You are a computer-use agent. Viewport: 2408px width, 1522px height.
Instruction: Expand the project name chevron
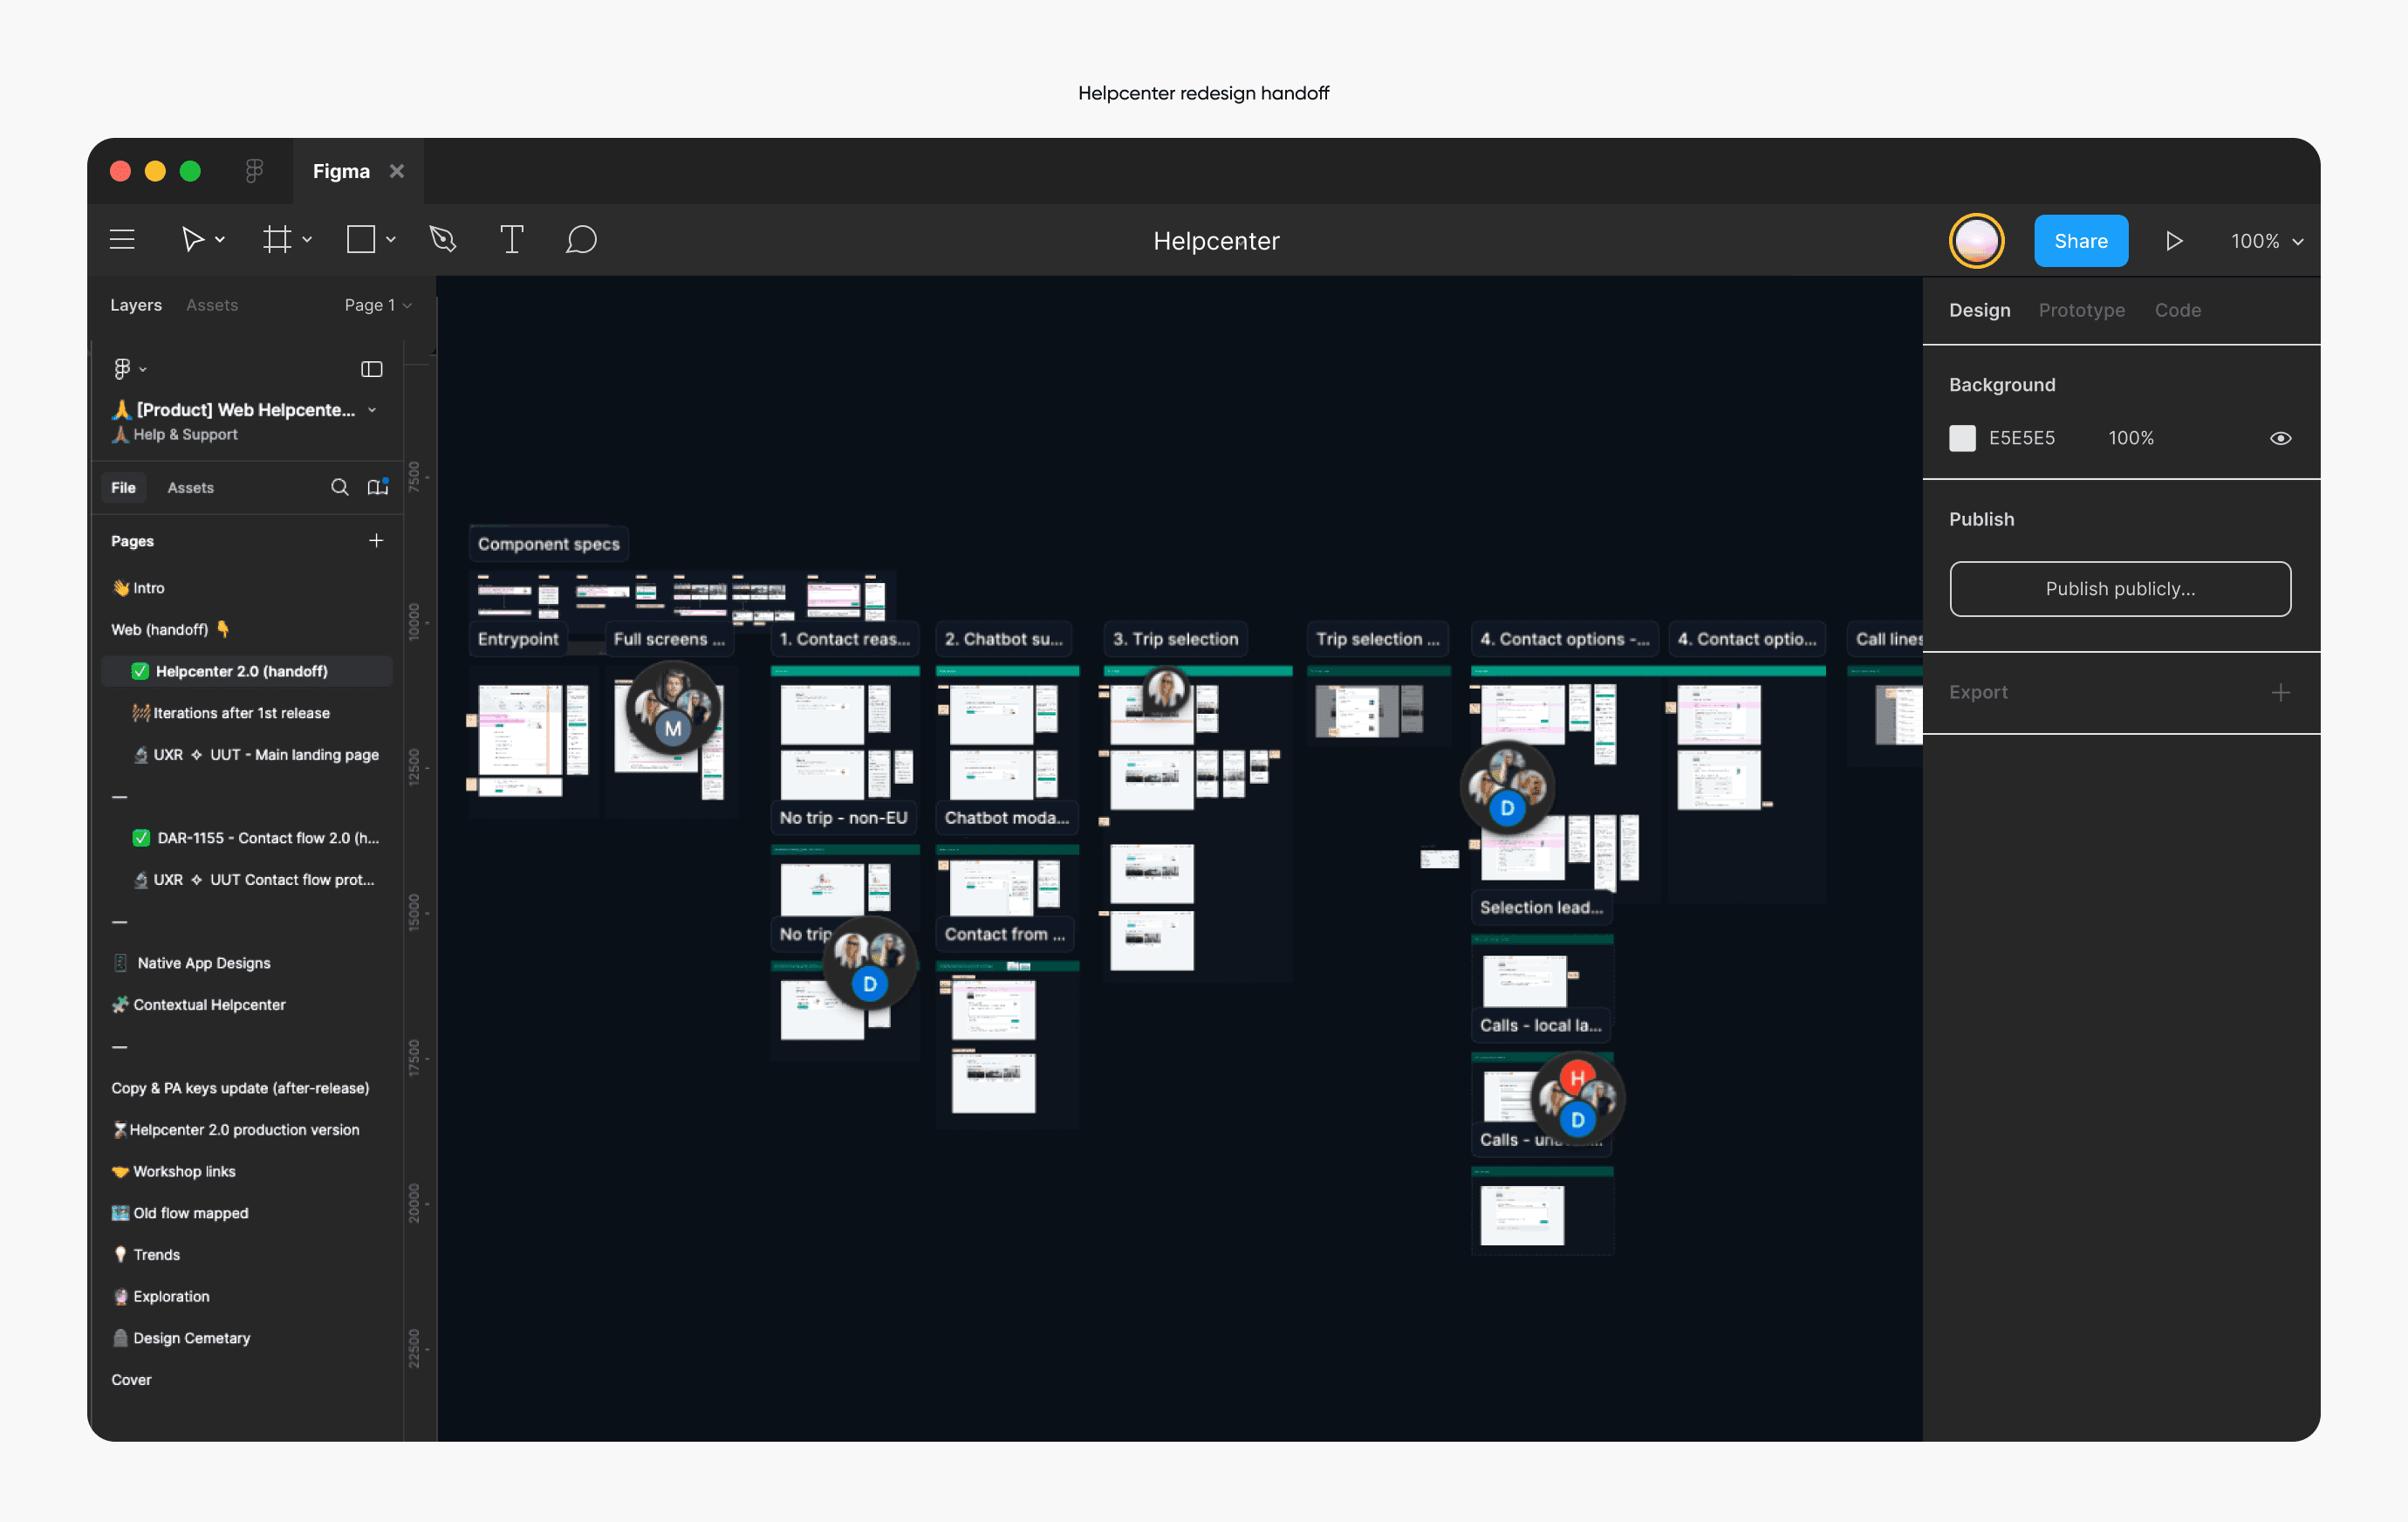tap(372, 410)
